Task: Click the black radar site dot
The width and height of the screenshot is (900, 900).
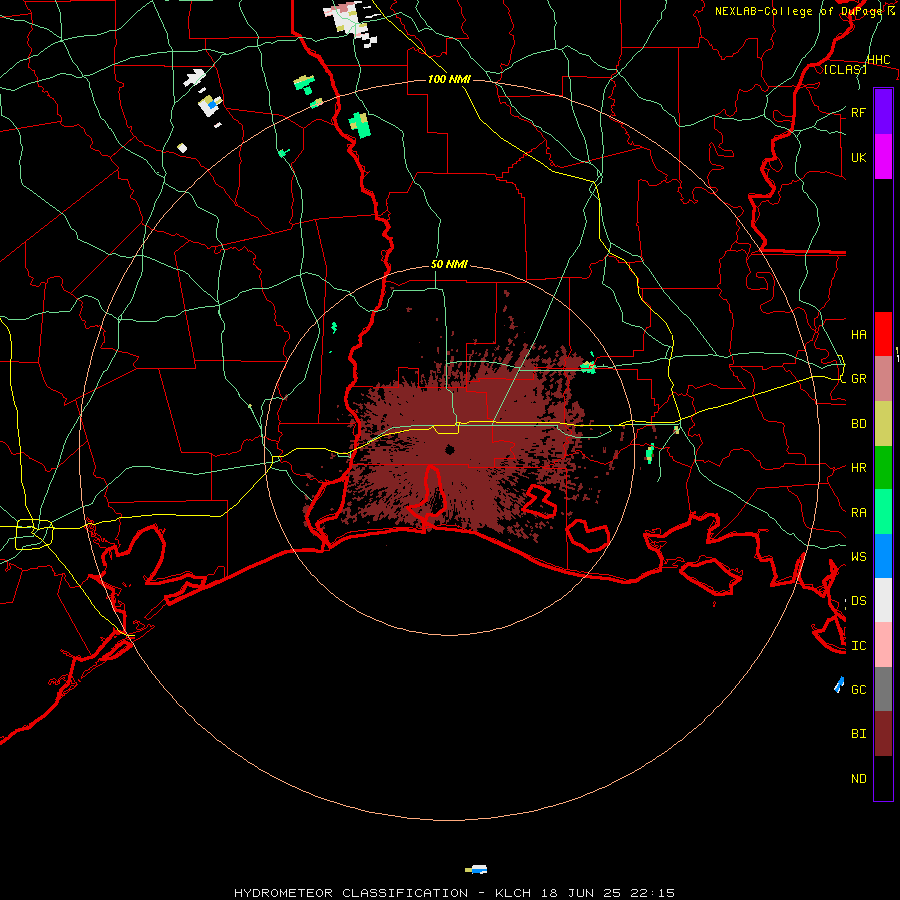Action: point(450,449)
